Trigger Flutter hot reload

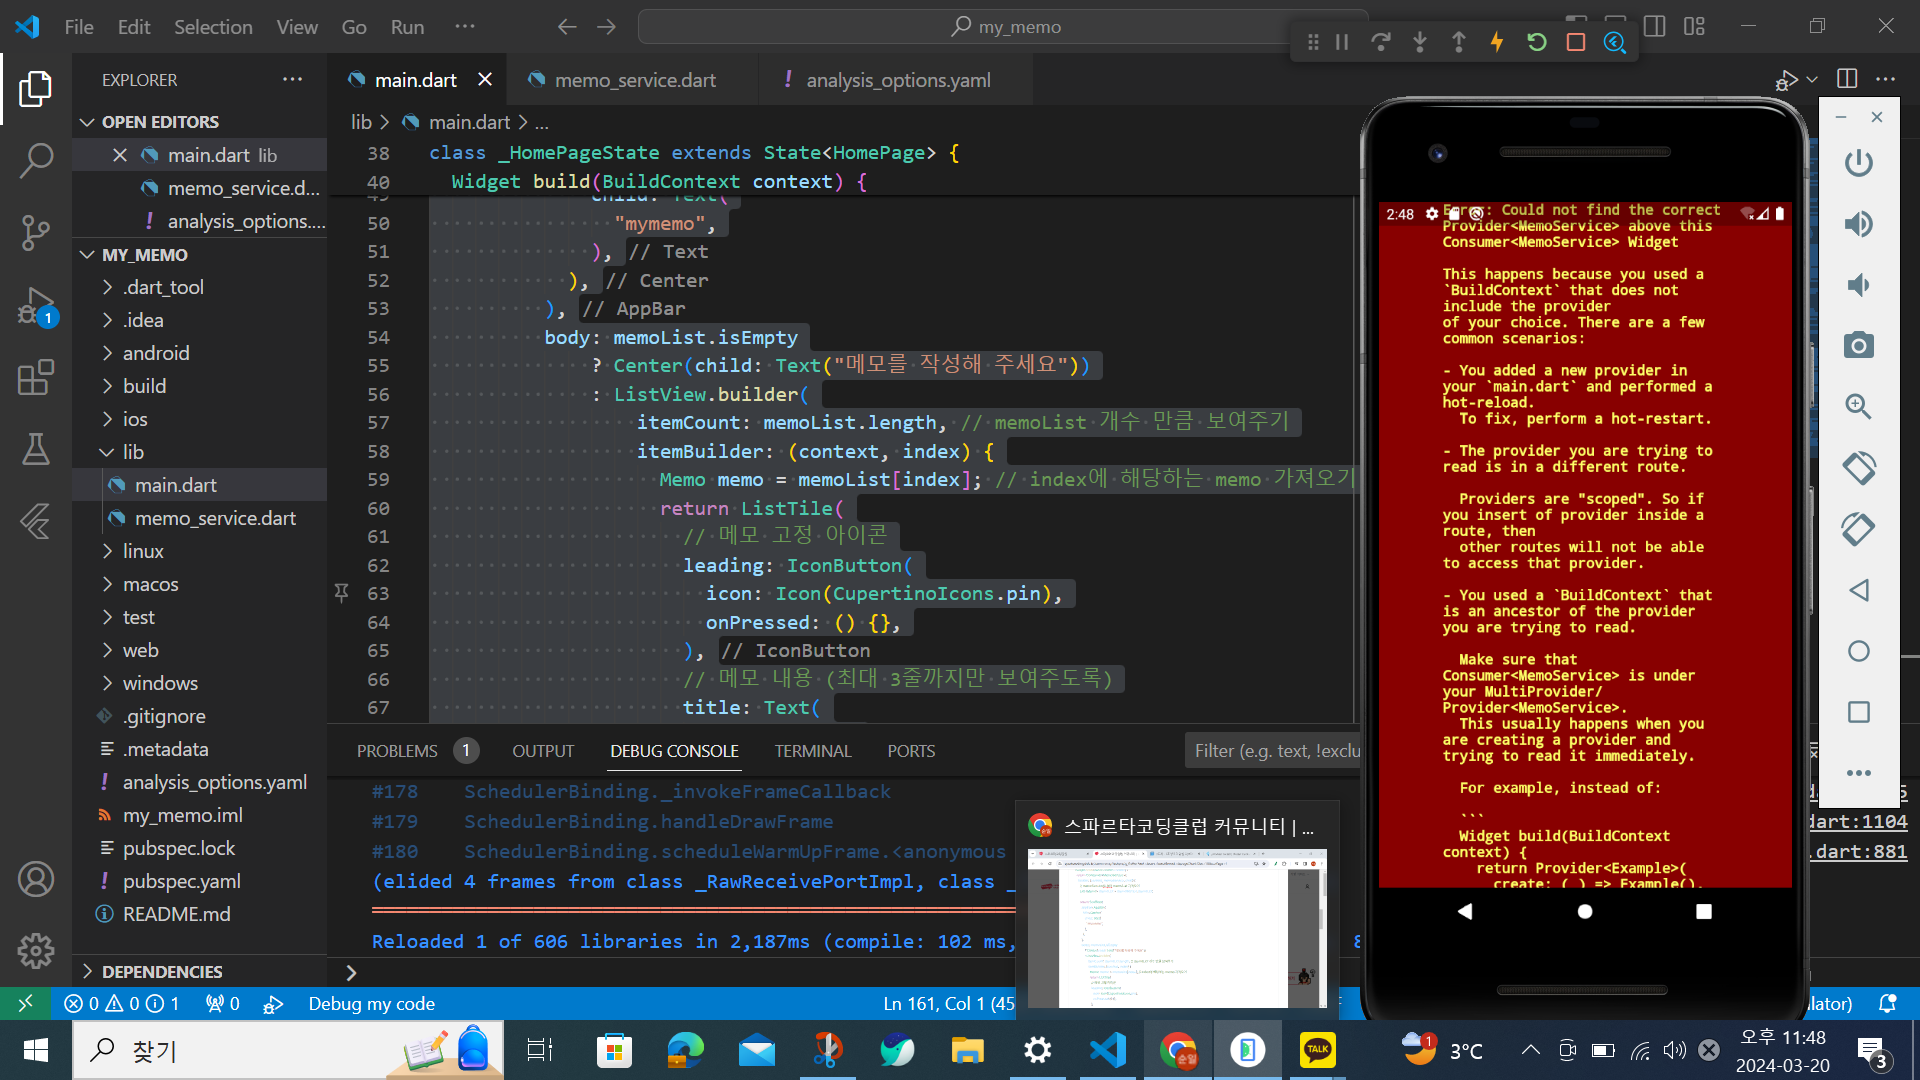point(1497,42)
